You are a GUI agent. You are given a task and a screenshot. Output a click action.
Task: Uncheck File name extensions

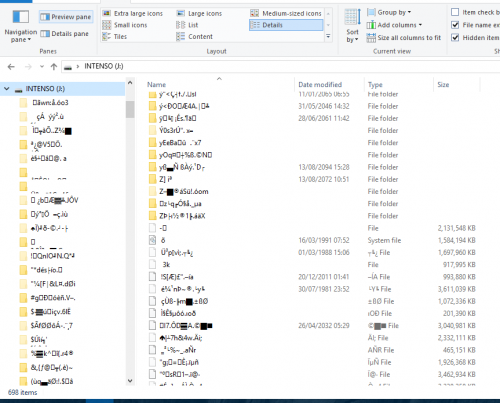pyautogui.click(x=455, y=25)
